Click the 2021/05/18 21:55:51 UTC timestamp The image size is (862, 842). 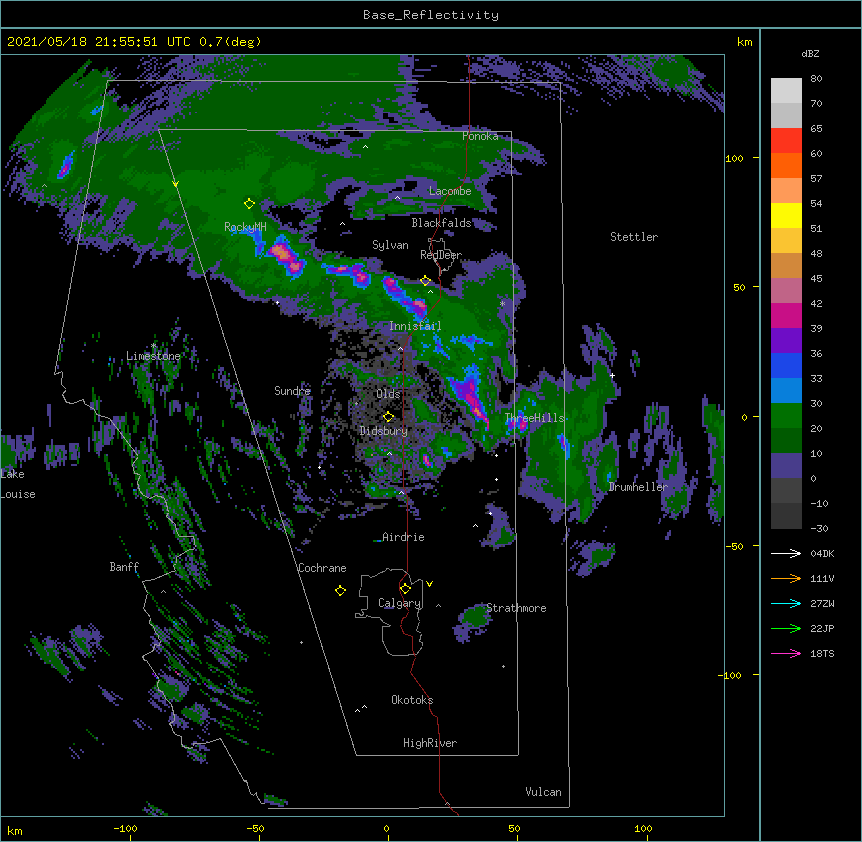[x=134, y=42]
